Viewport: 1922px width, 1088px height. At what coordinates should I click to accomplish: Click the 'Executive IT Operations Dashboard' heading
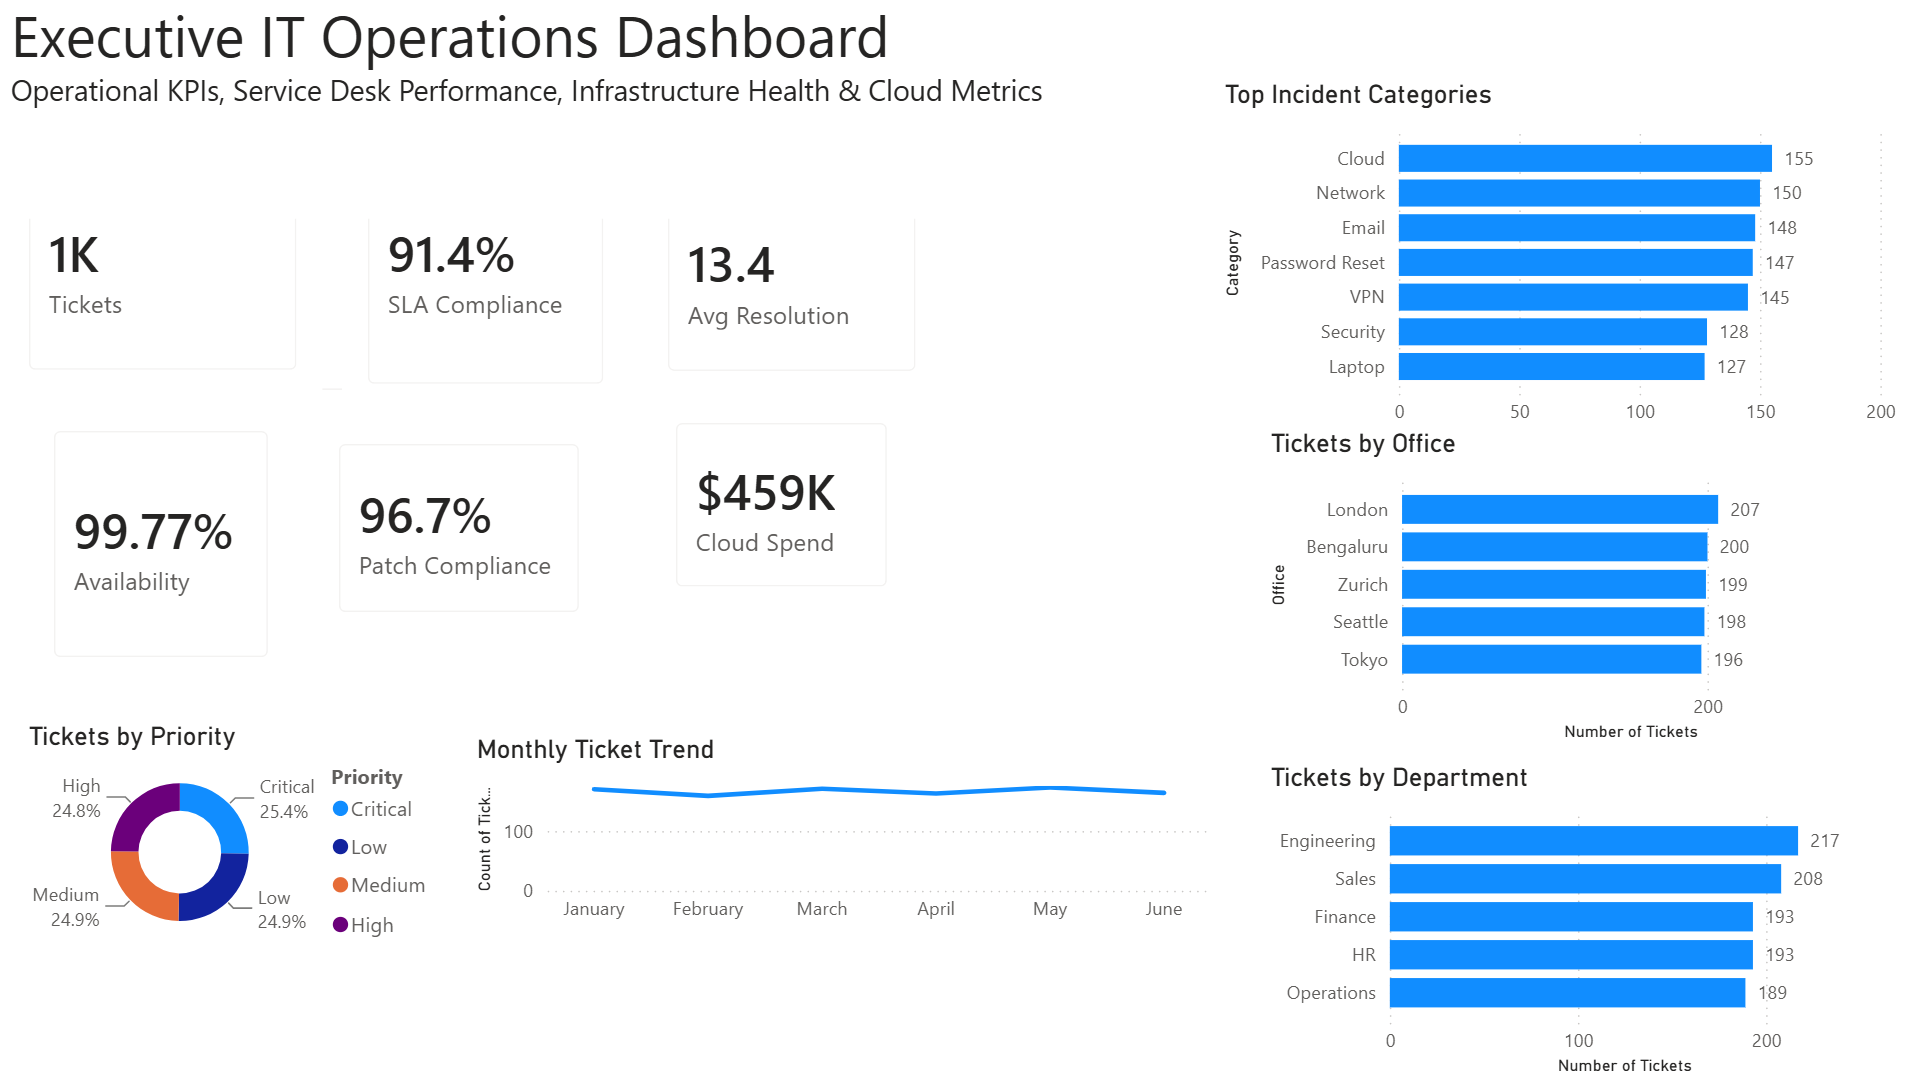click(450, 38)
